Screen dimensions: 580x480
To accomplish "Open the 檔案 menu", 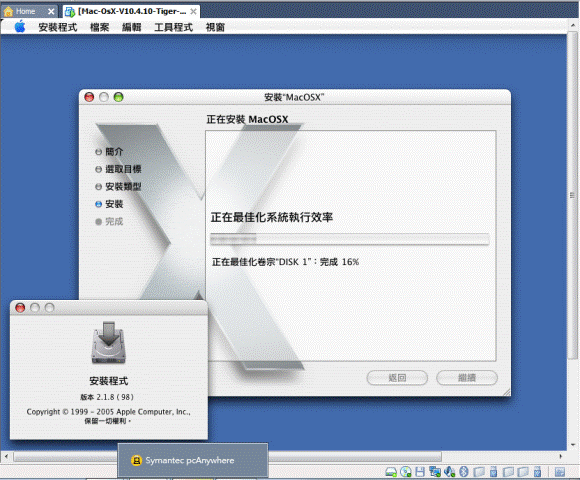I will point(100,27).
